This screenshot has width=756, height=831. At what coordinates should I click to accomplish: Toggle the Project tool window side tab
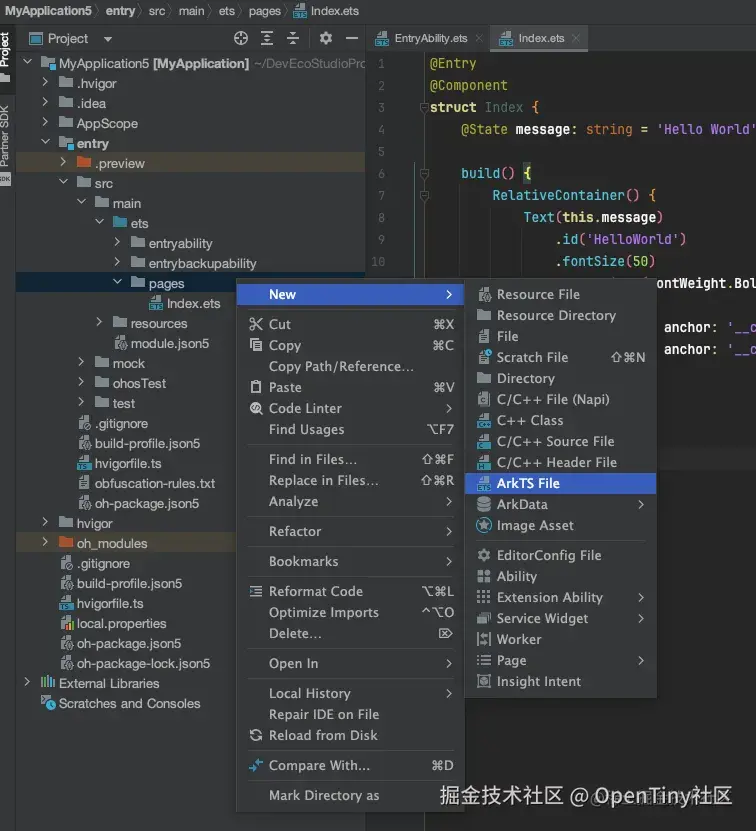coord(5,56)
